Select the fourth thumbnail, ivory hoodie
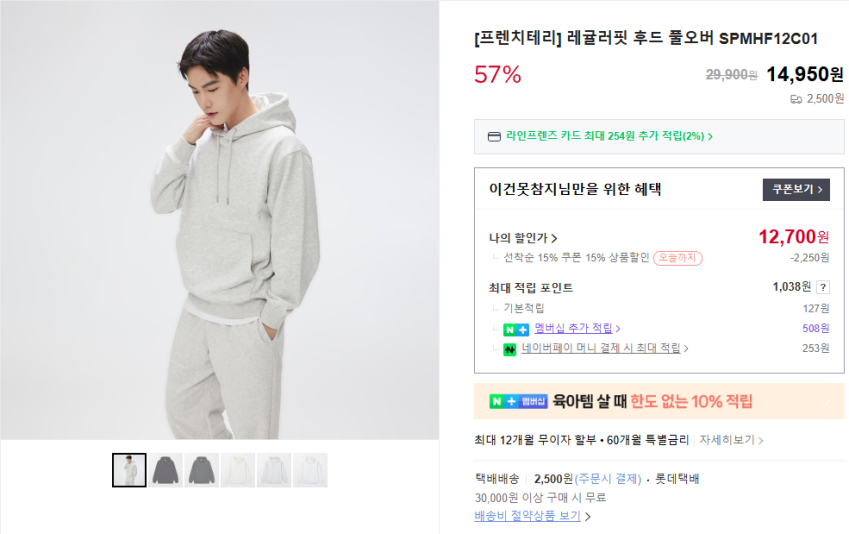 [238, 470]
